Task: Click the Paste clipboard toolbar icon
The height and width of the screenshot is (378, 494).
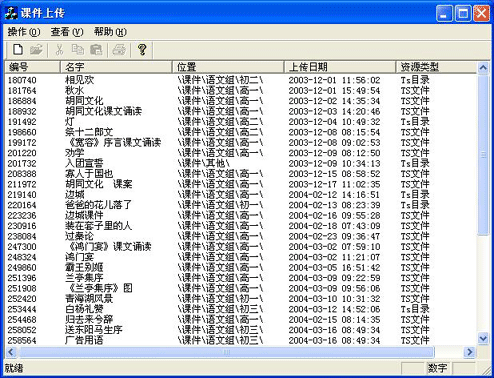Action: [x=96, y=50]
